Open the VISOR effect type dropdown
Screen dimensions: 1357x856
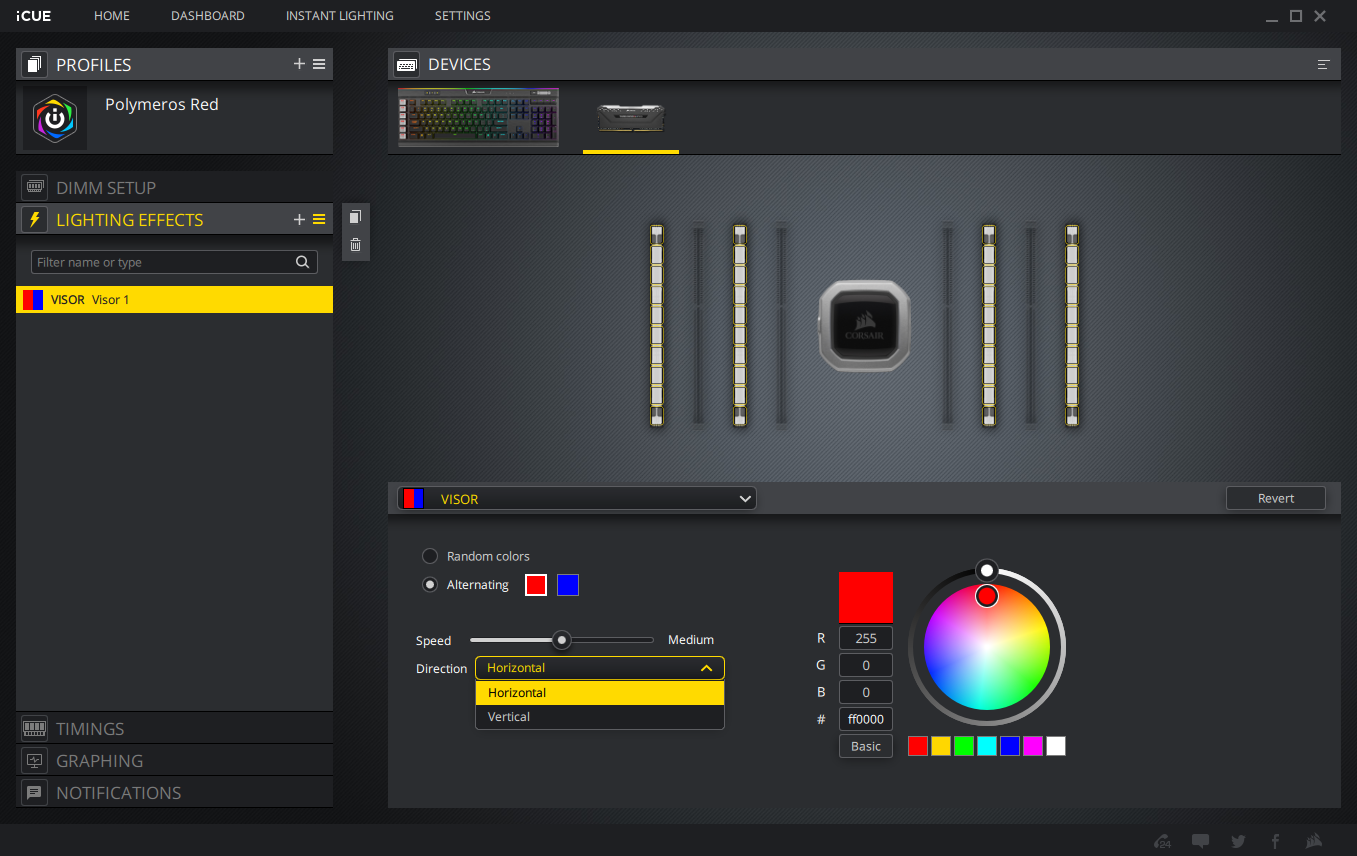click(x=577, y=498)
